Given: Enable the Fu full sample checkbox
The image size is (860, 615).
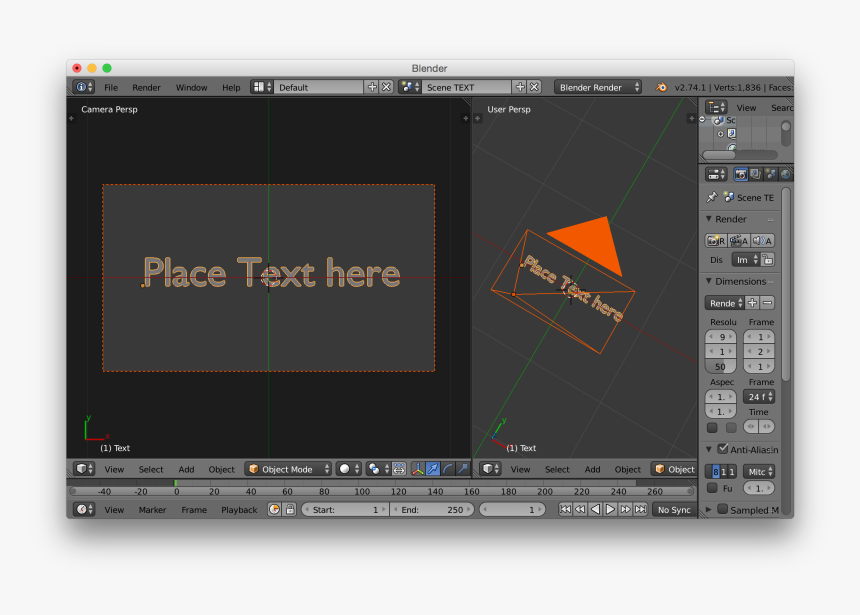Looking at the screenshot, I should click(x=712, y=487).
